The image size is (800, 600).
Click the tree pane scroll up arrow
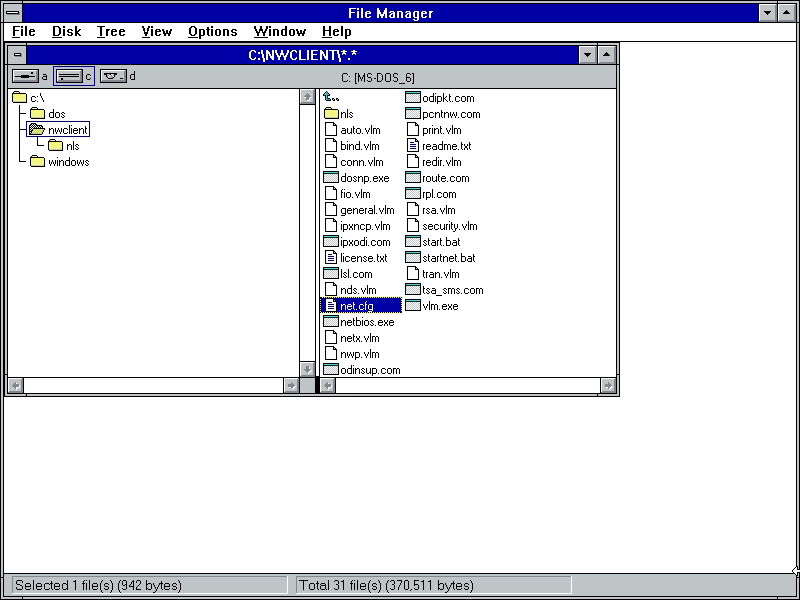[307, 98]
